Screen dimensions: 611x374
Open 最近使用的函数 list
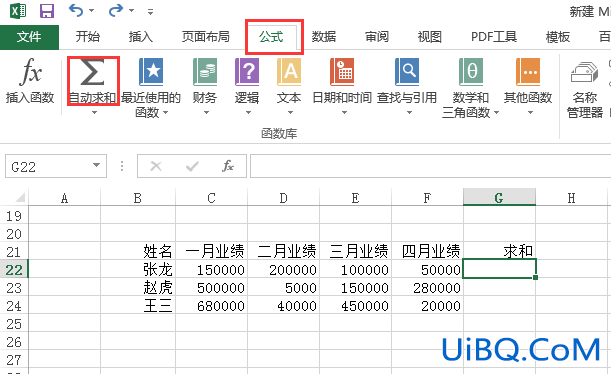(x=151, y=88)
